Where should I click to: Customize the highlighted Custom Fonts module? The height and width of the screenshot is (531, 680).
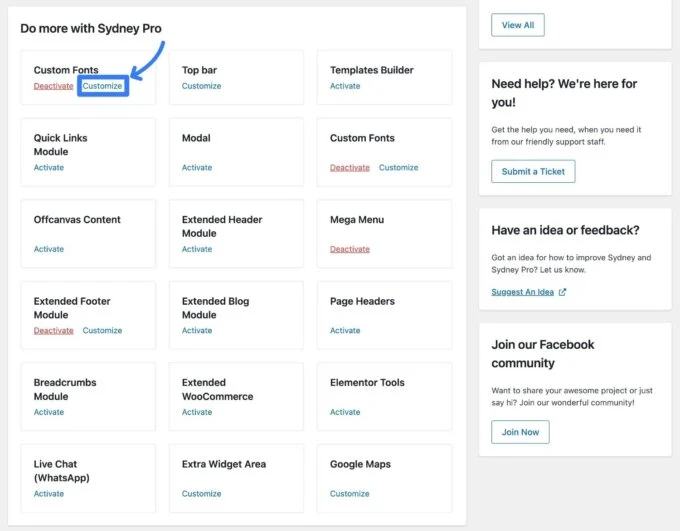[x=102, y=86]
